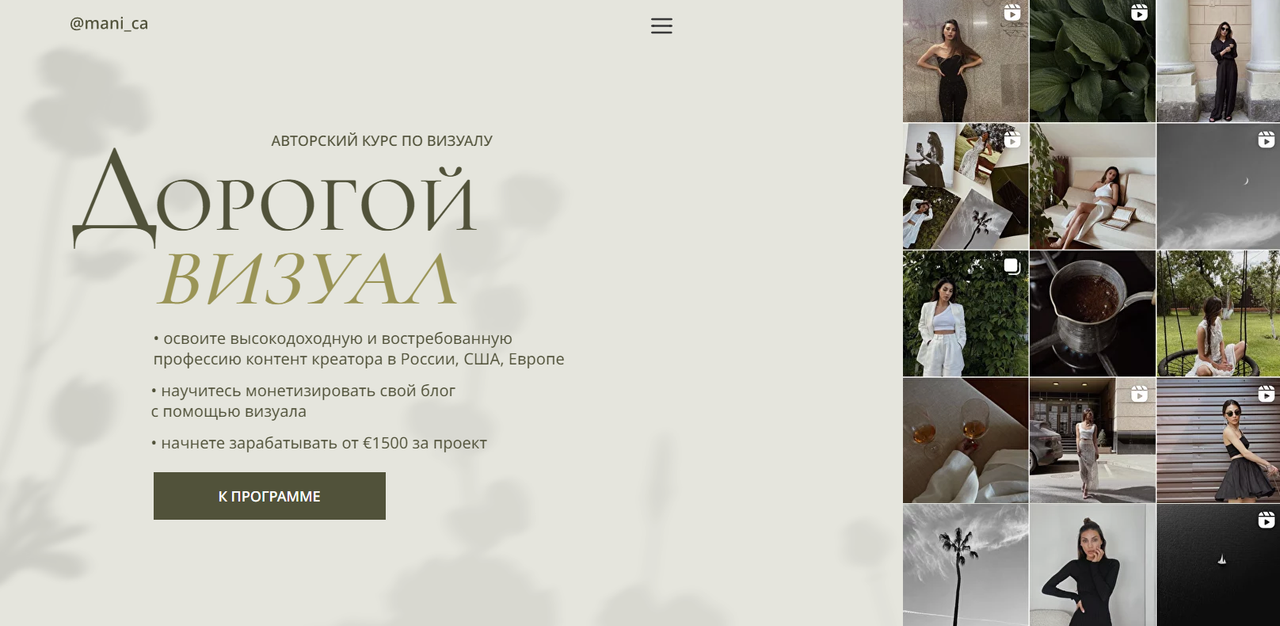Select the woman in black turtleneck photo
This screenshot has width=1280, height=626.
coord(1092,565)
